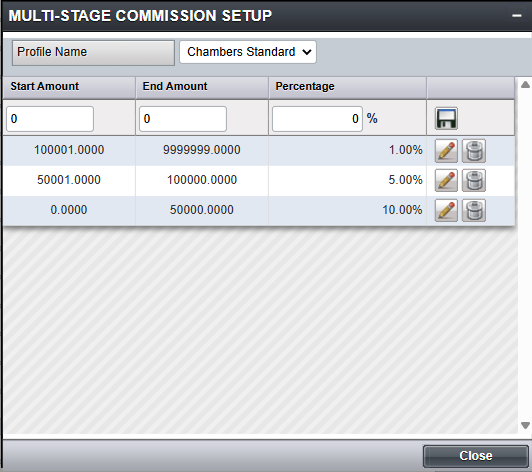The width and height of the screenshot is (532, 472).
Task: Select the 5.00% percentage cell
Action: pyautogui.click(x=347, y=180)
